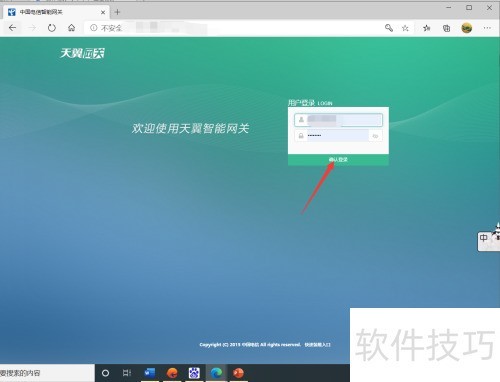Open Cortana circle icon on taskbar
The image size is (500, 382).
105,373
